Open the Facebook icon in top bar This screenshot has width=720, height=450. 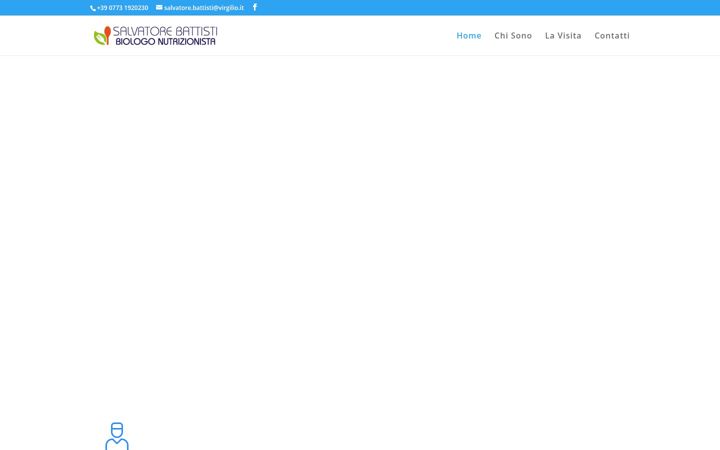pyautogui.click(x=255, y=7)
